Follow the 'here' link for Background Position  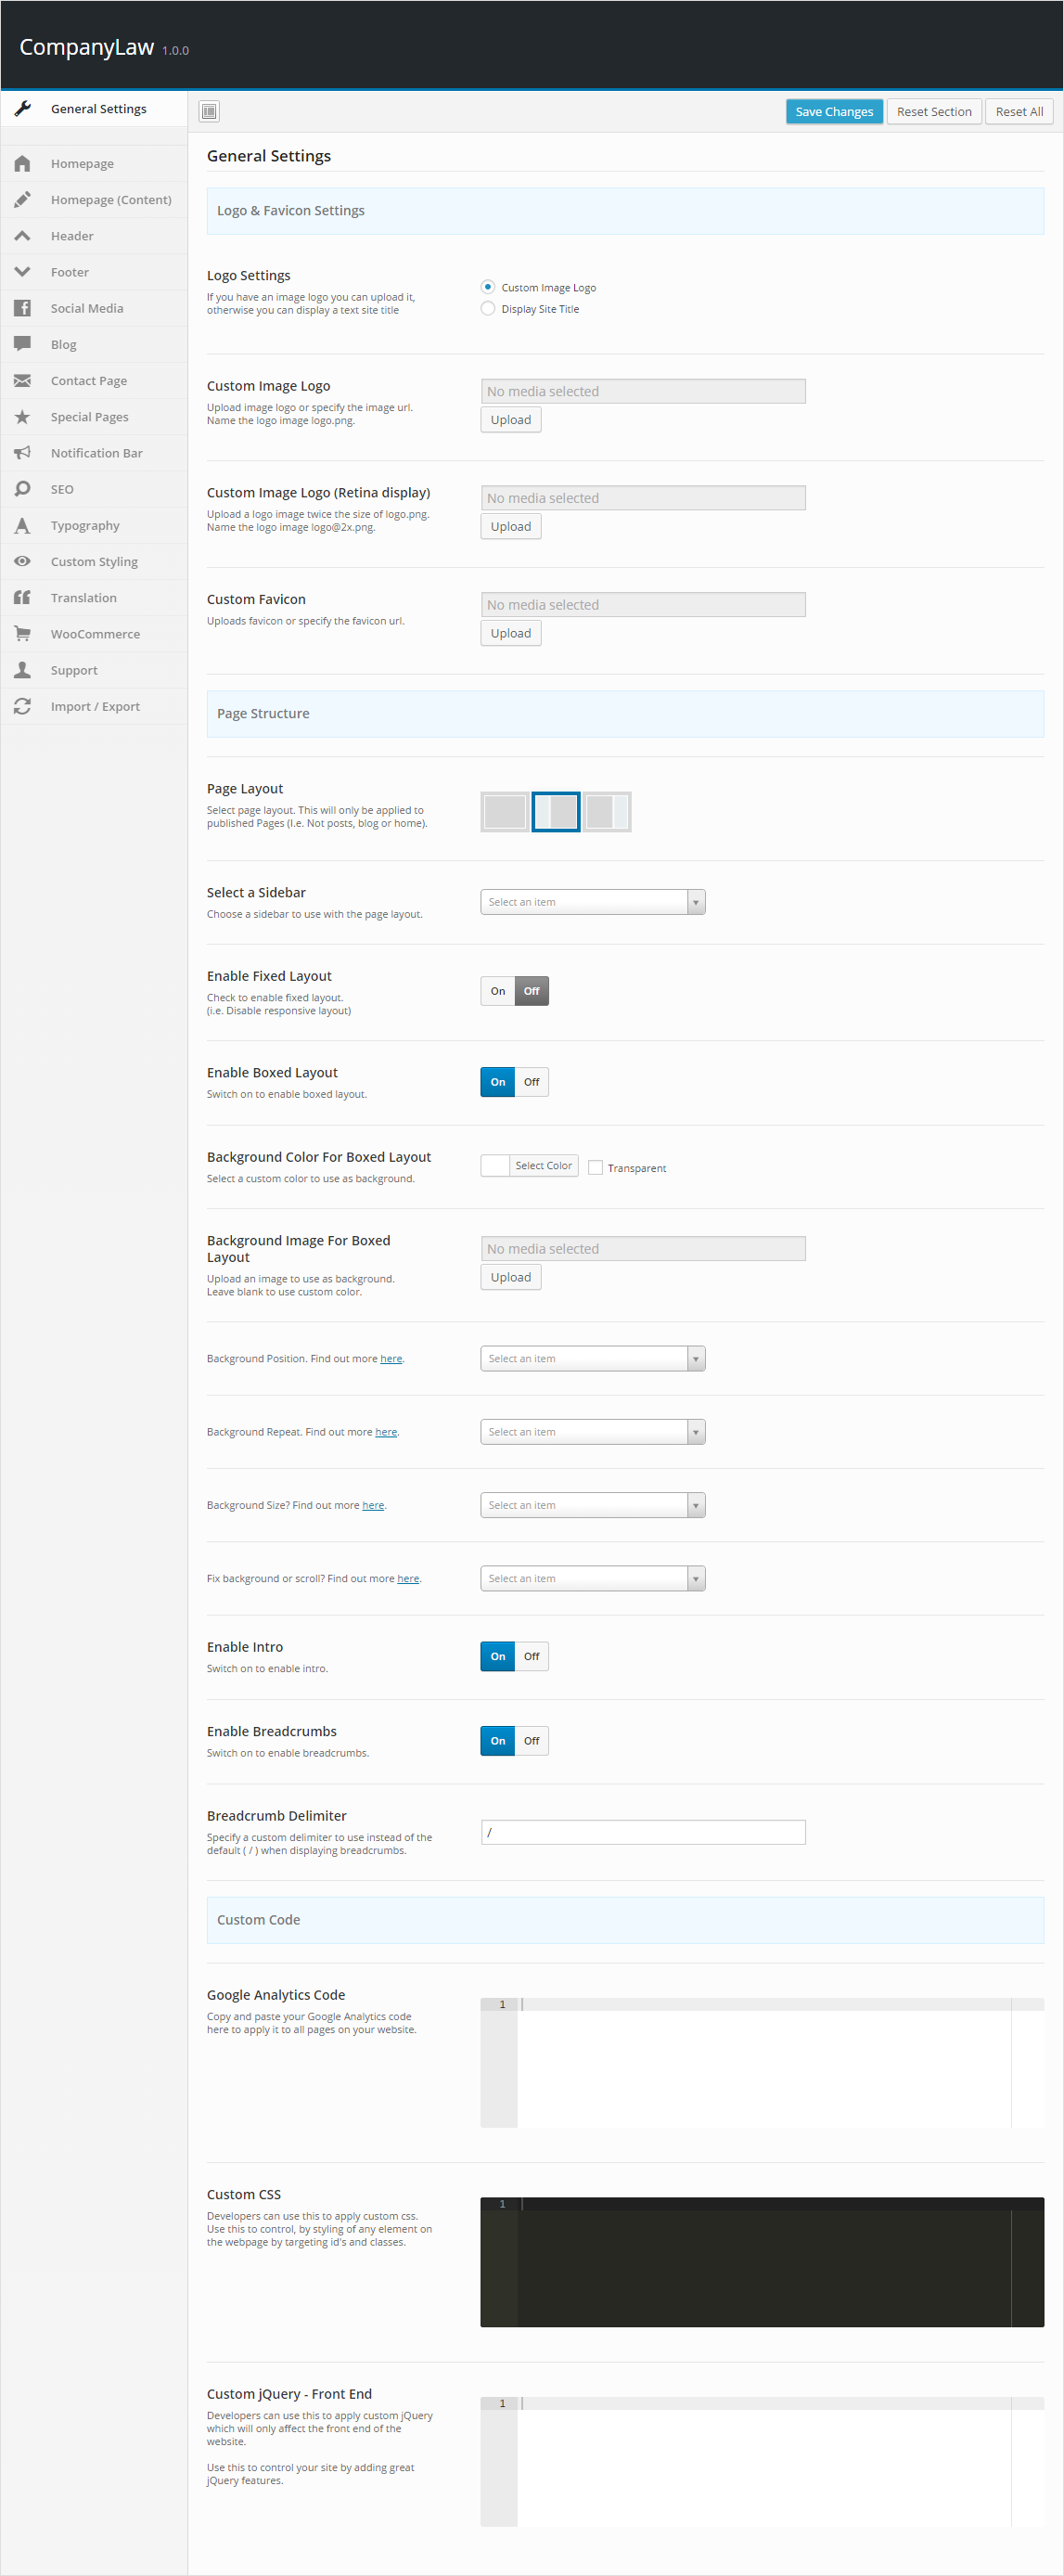pos(391,1358)
